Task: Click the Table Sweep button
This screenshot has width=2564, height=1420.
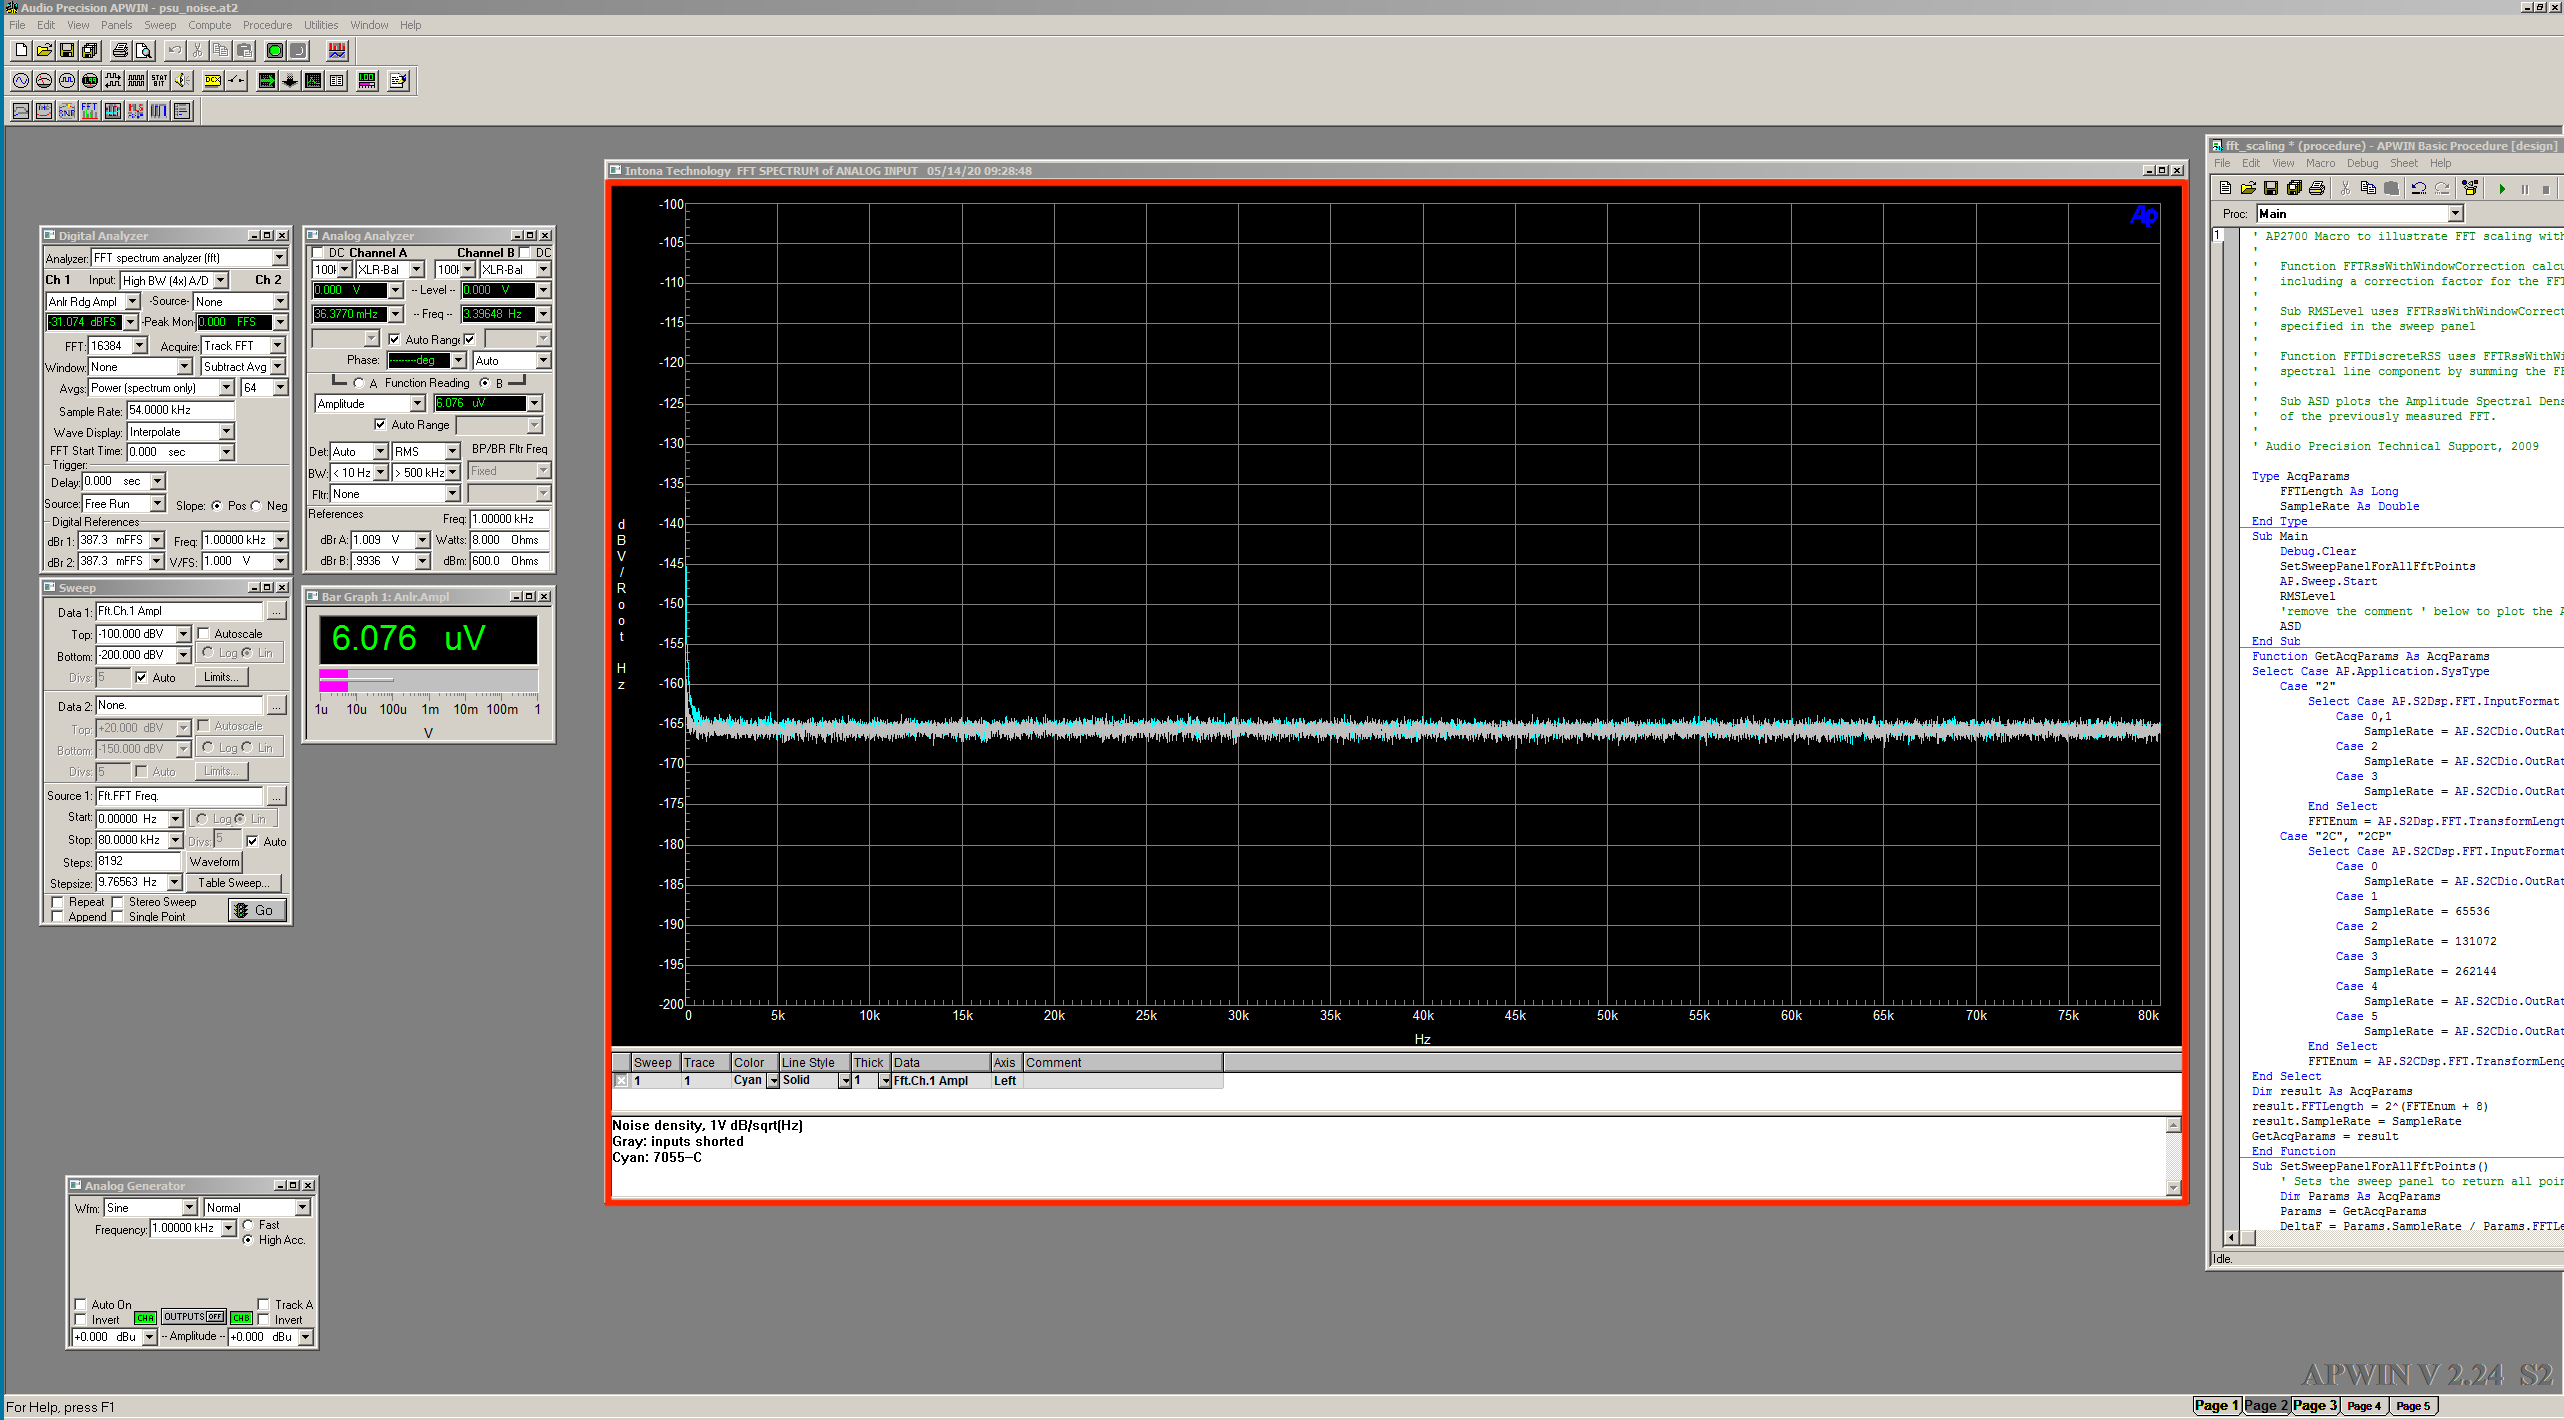Action: 233,883
